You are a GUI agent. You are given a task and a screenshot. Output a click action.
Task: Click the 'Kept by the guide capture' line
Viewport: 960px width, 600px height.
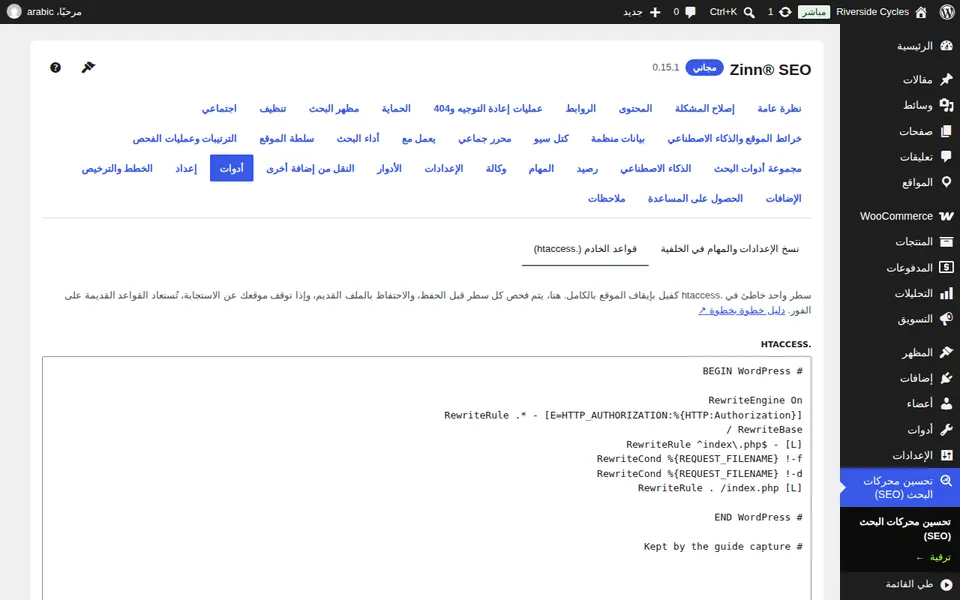pyautogui.click(x=723, y=547)
